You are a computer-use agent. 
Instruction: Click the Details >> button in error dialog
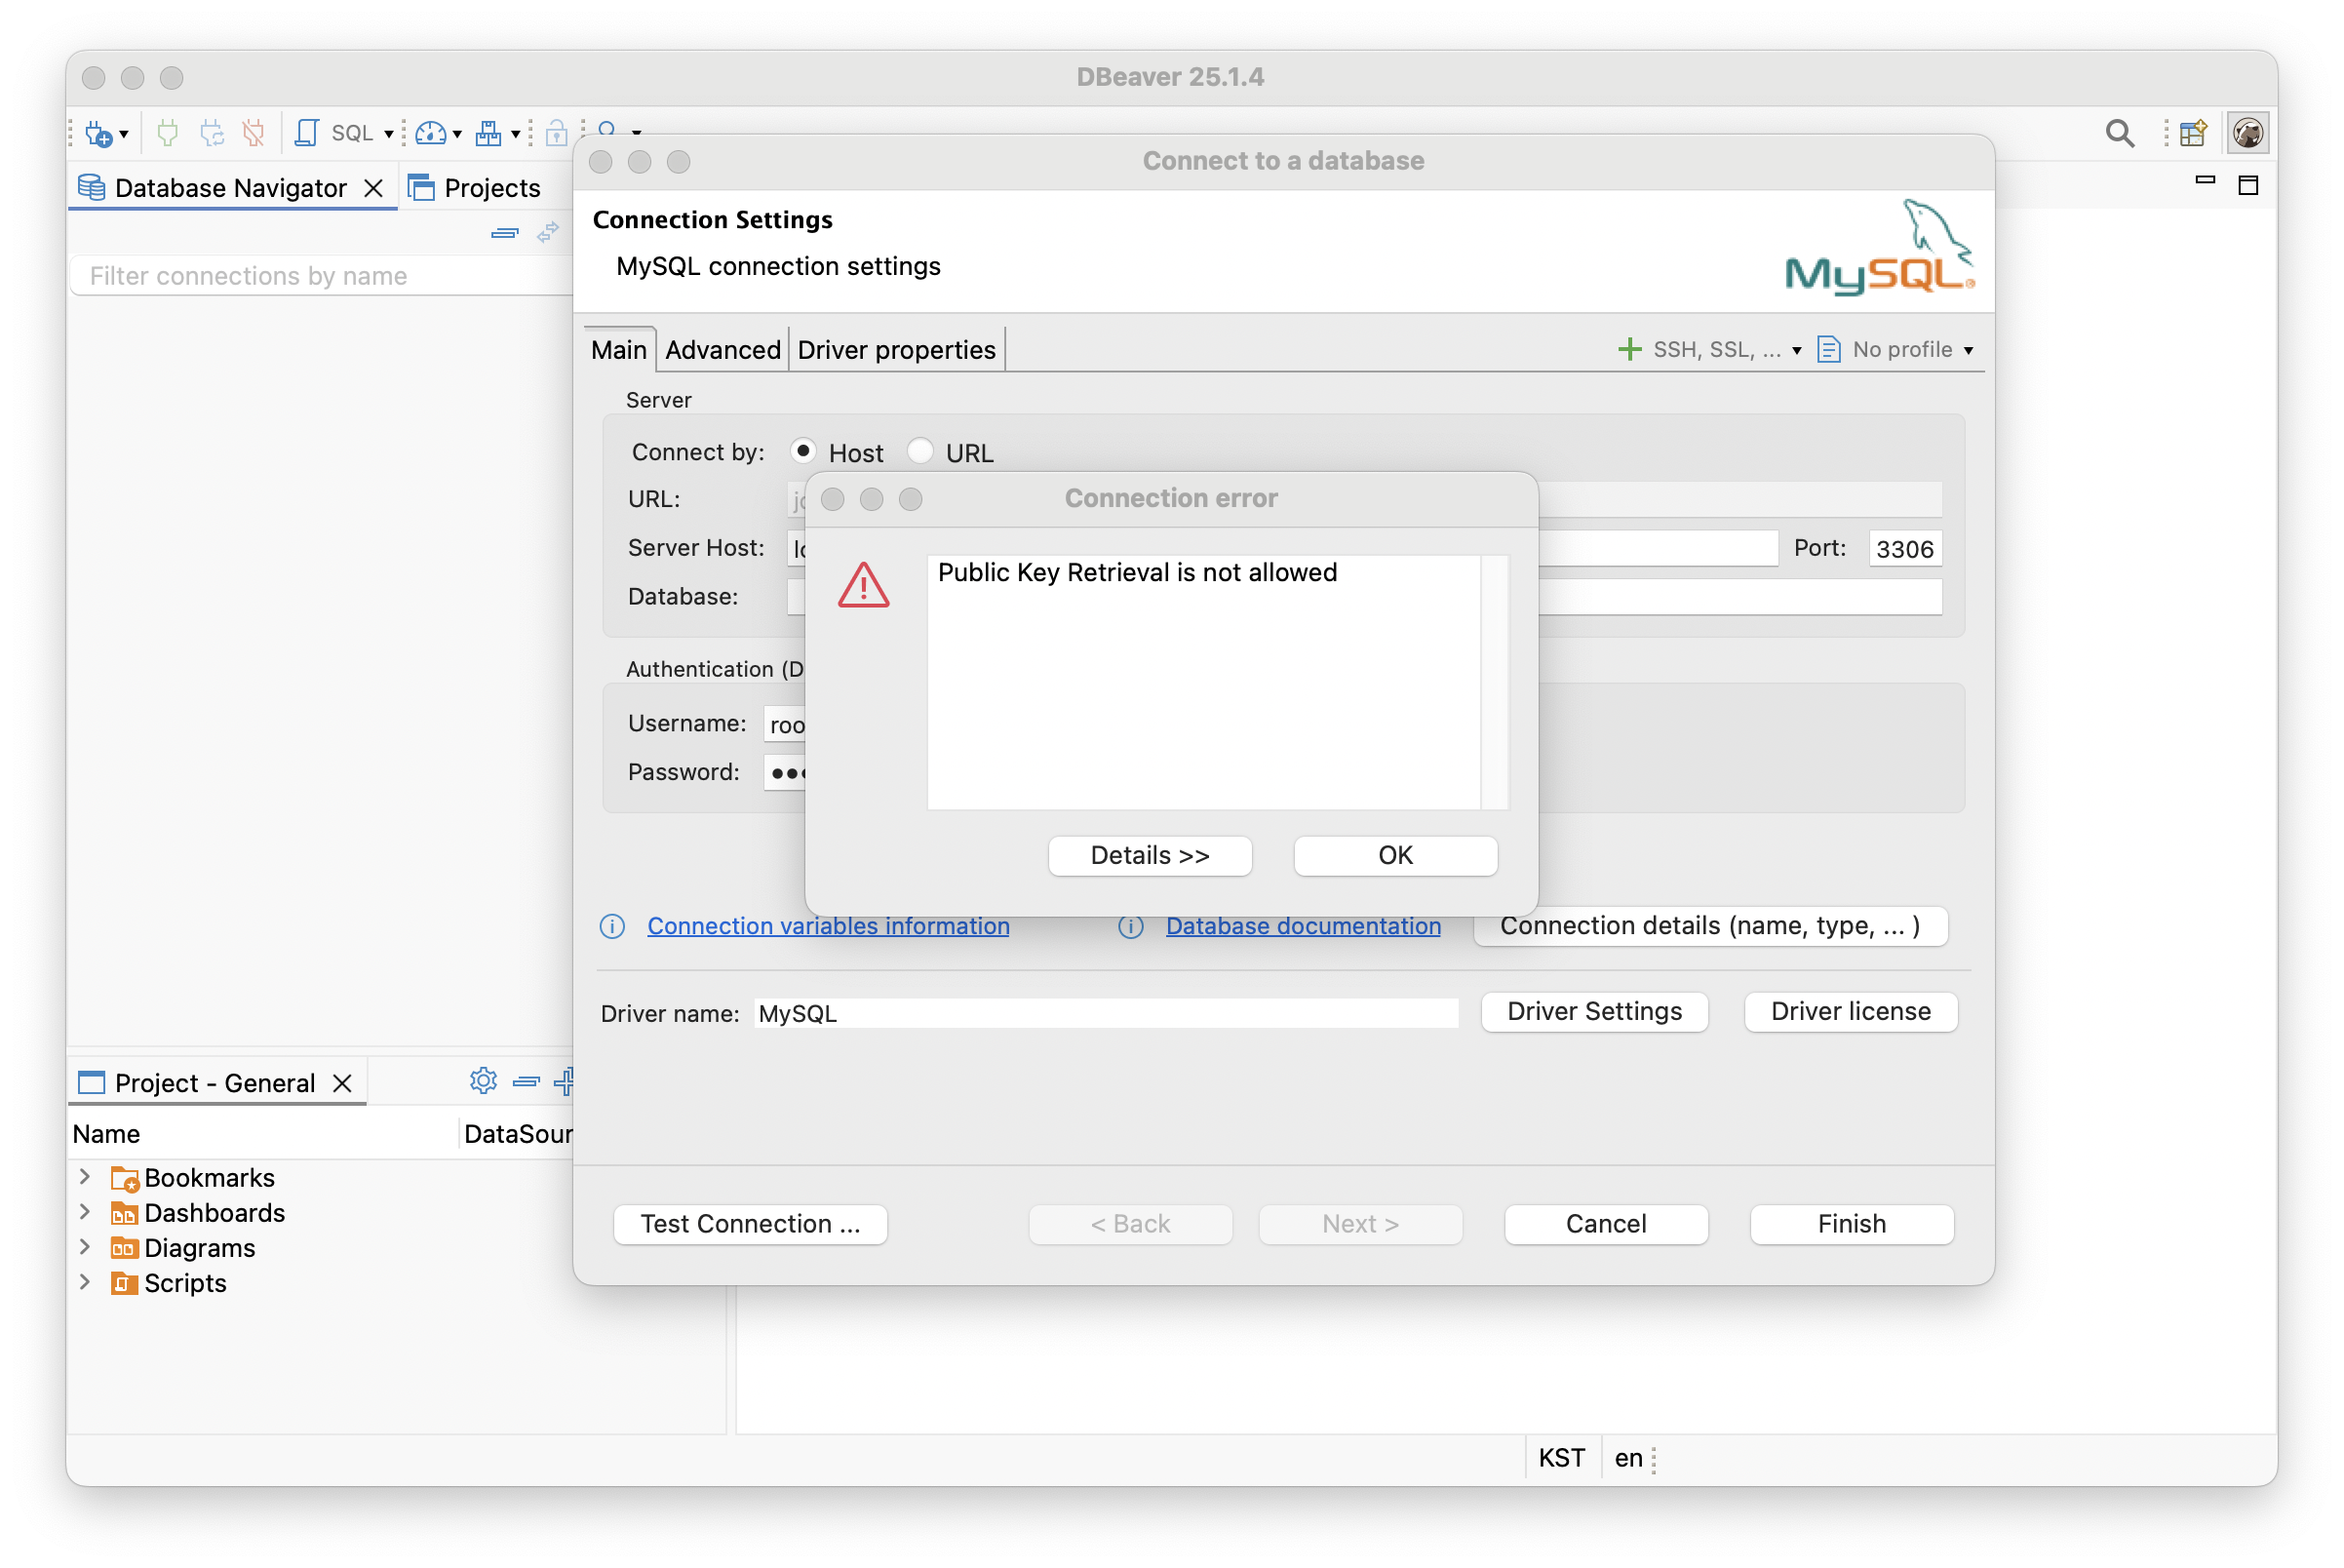pyautogui.click(x=1149, y=856)
